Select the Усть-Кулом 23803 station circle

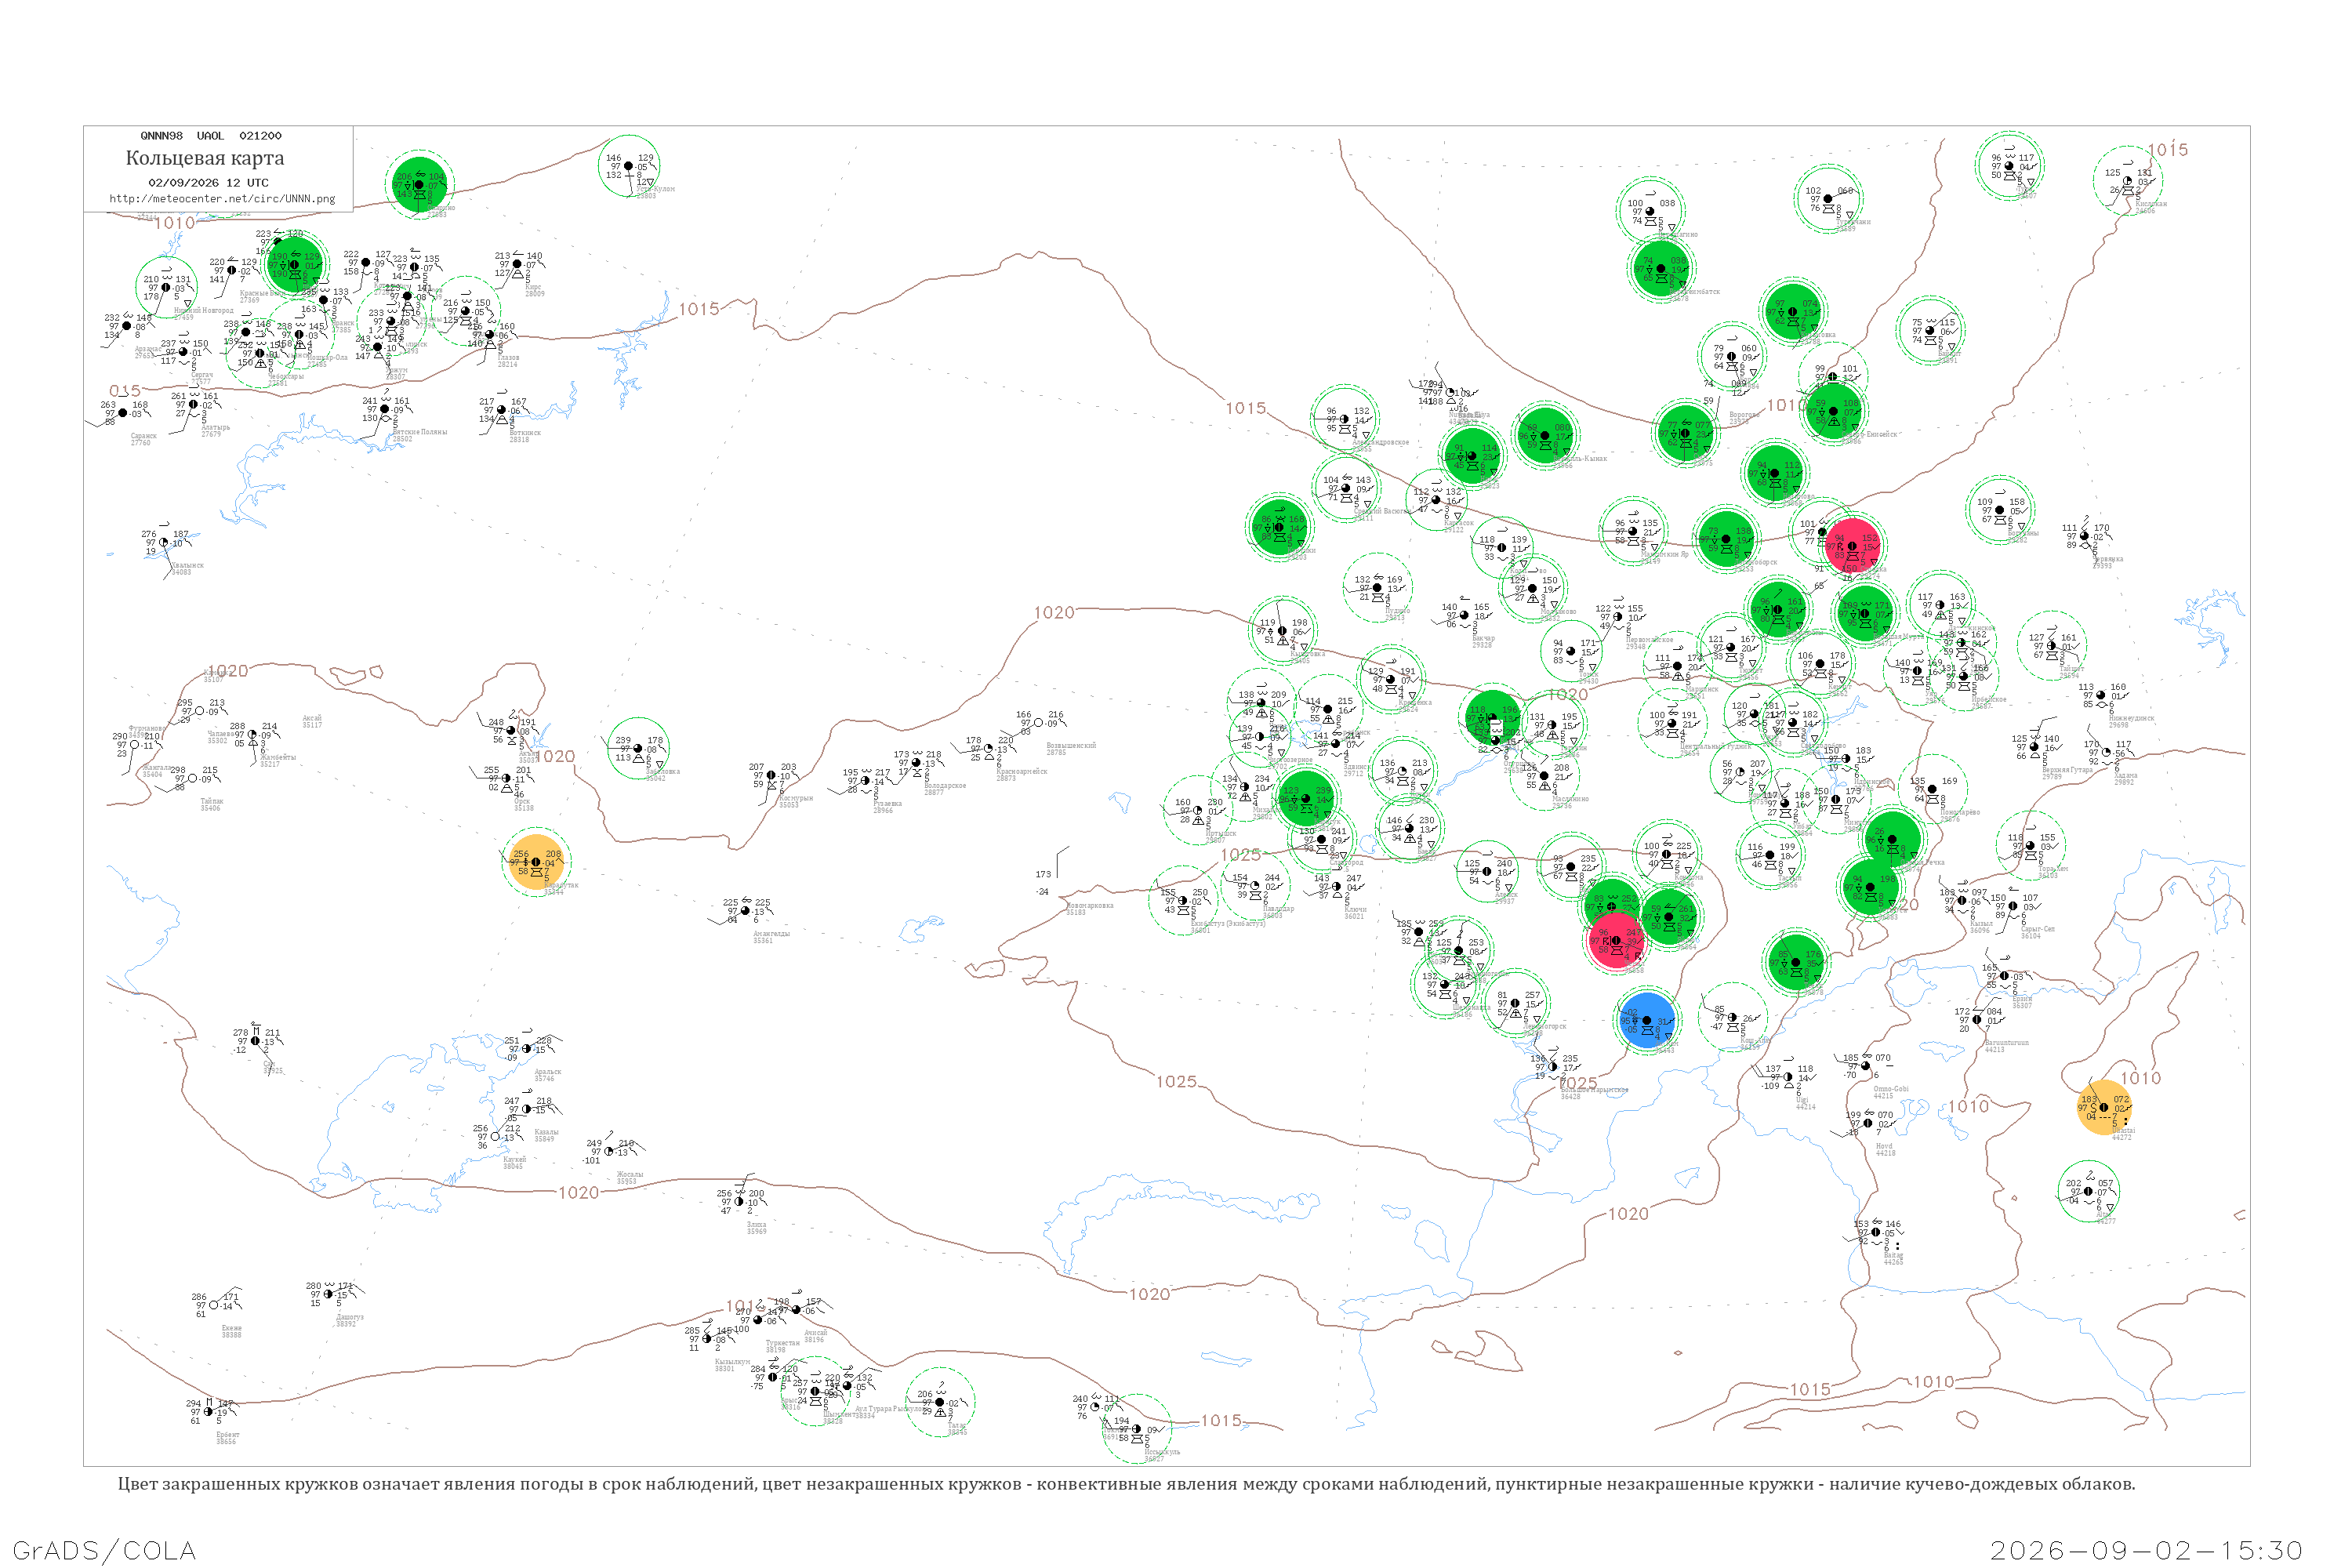tap(629, 166)
